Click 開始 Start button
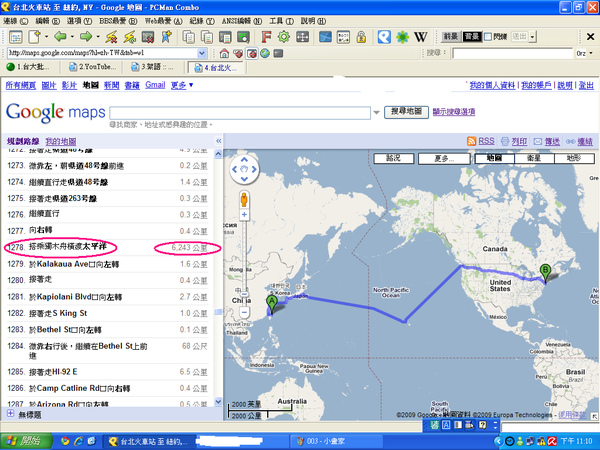 [x=26, y=441]
